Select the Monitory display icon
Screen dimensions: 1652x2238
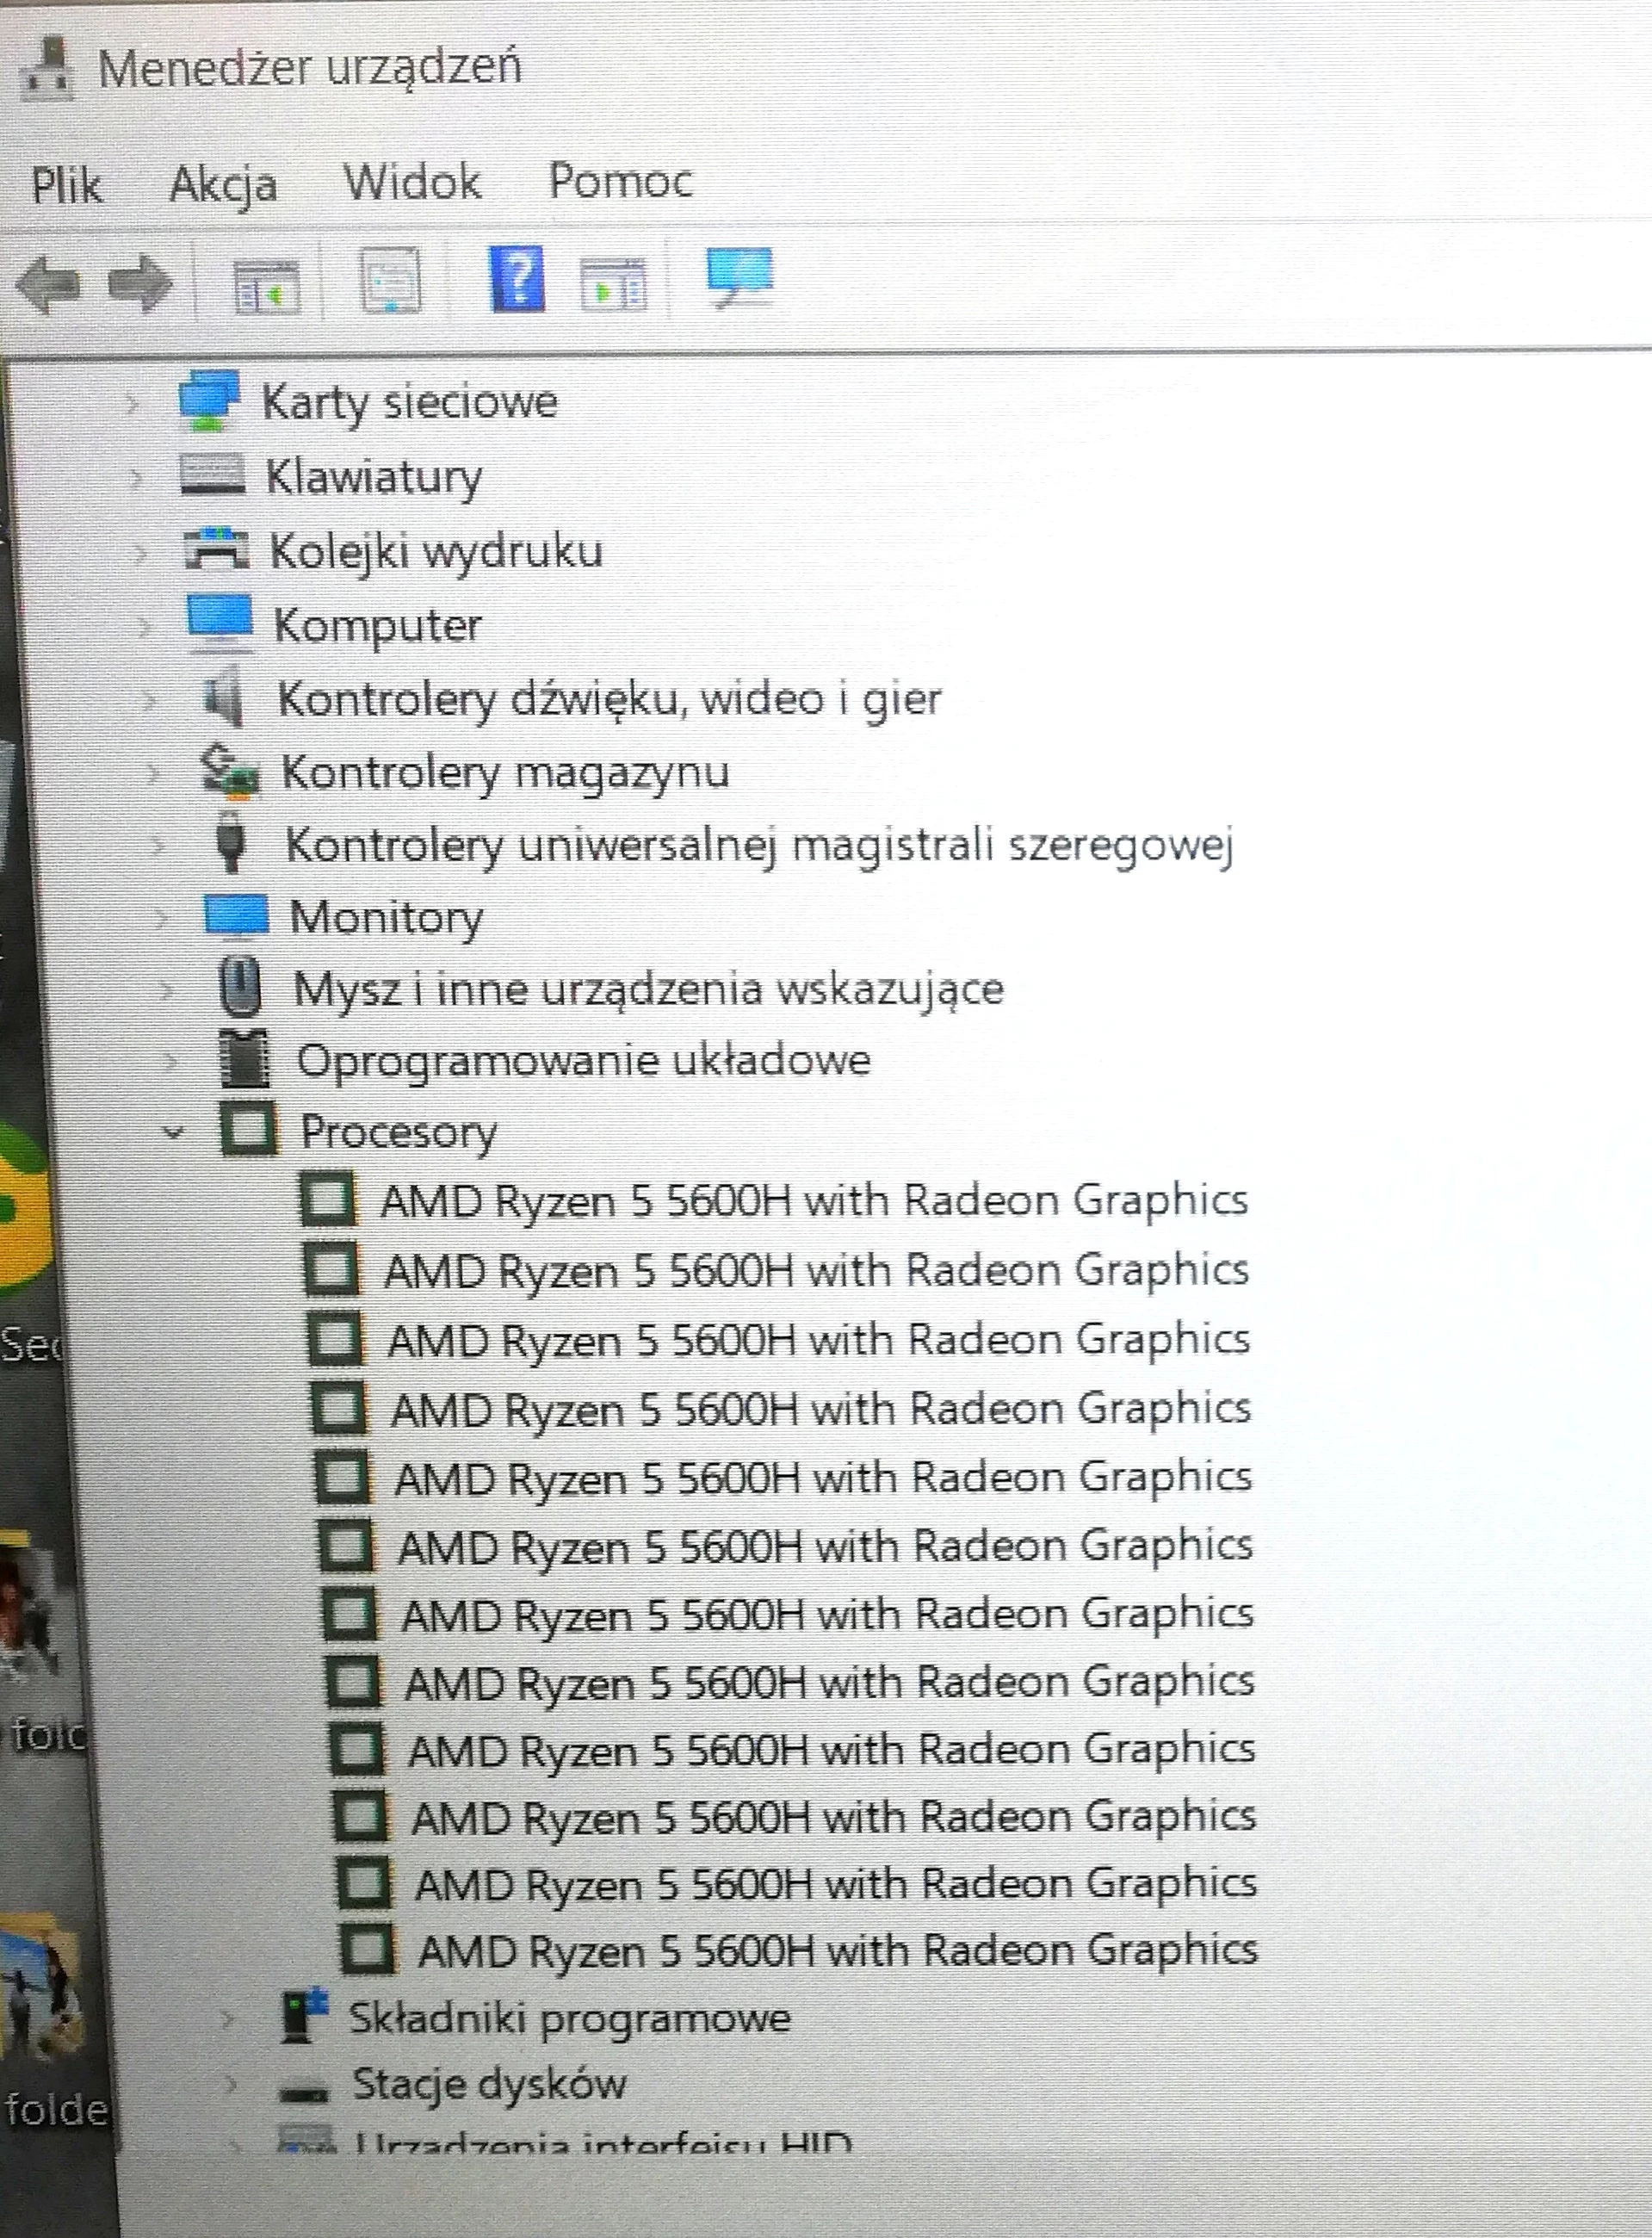[236, 915]
